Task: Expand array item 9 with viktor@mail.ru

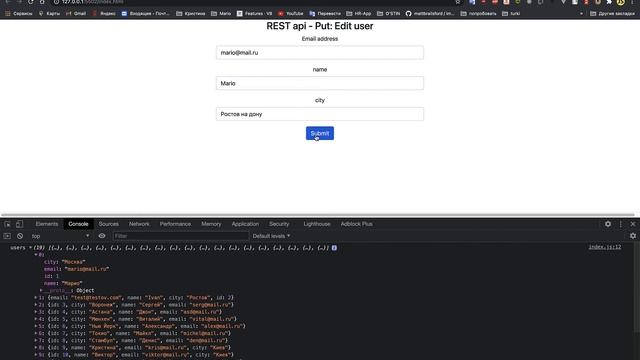Action: [36, 355]
